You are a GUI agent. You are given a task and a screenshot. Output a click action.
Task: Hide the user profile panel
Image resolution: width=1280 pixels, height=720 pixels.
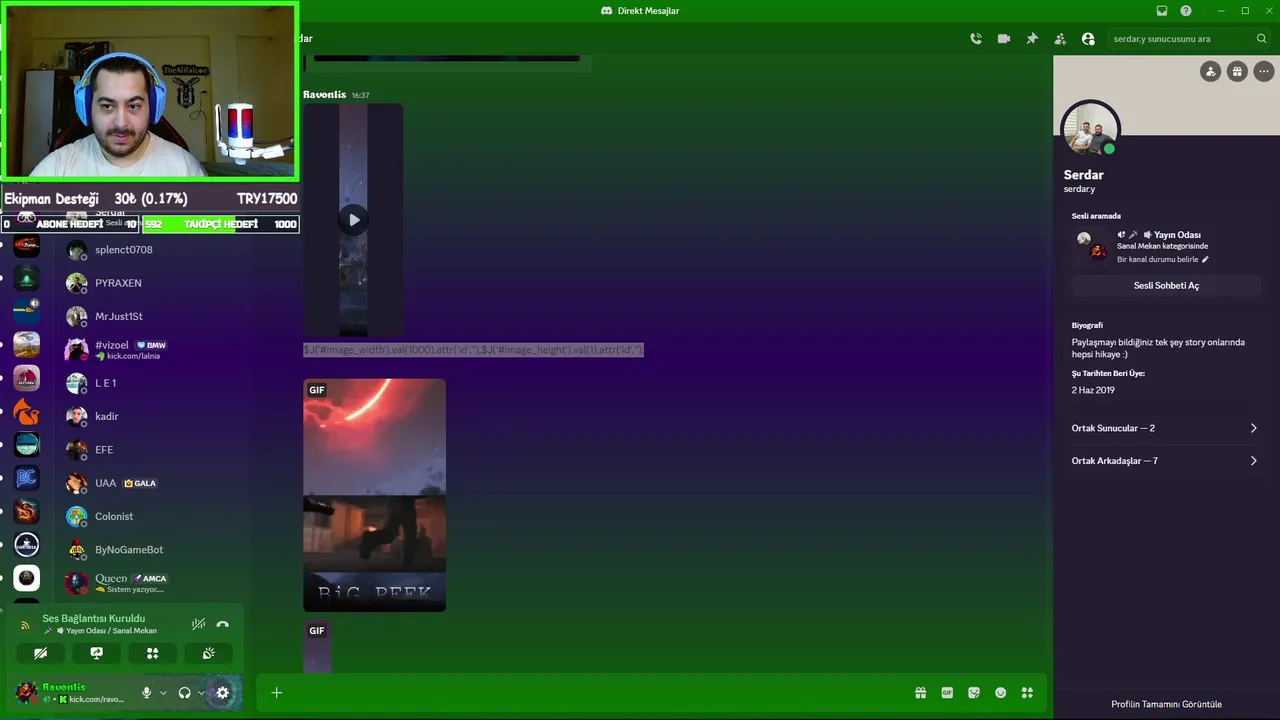[x=1088, y=39]
